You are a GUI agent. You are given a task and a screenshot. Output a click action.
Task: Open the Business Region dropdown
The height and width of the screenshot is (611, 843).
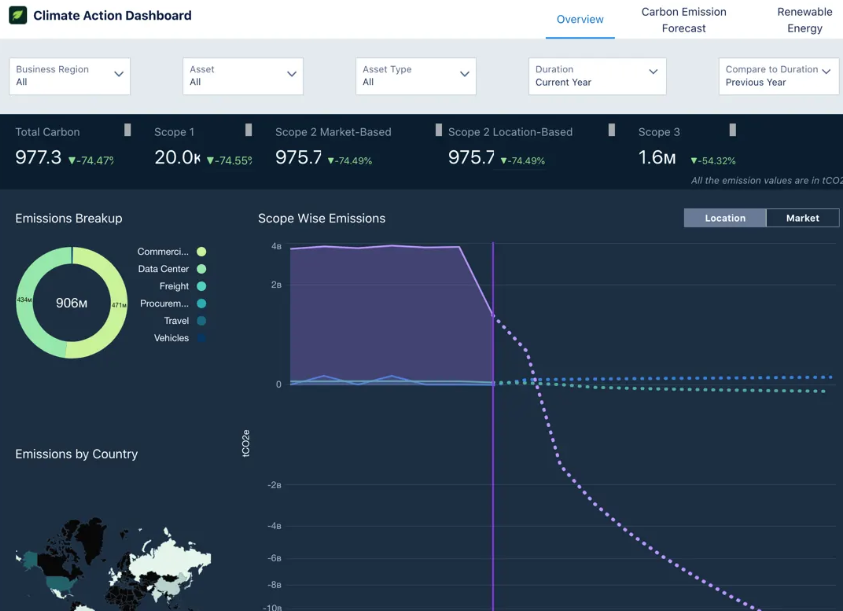(70, 76)
